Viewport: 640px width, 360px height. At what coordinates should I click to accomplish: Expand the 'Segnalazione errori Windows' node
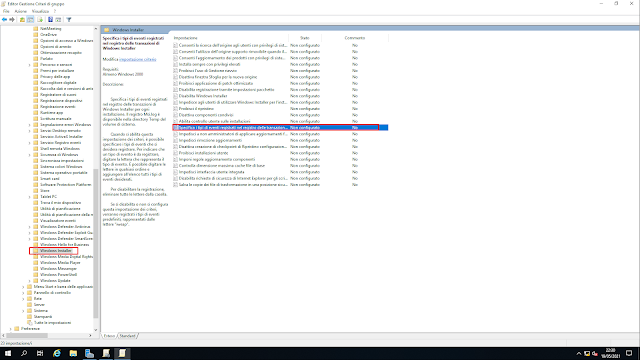(29, 125)
